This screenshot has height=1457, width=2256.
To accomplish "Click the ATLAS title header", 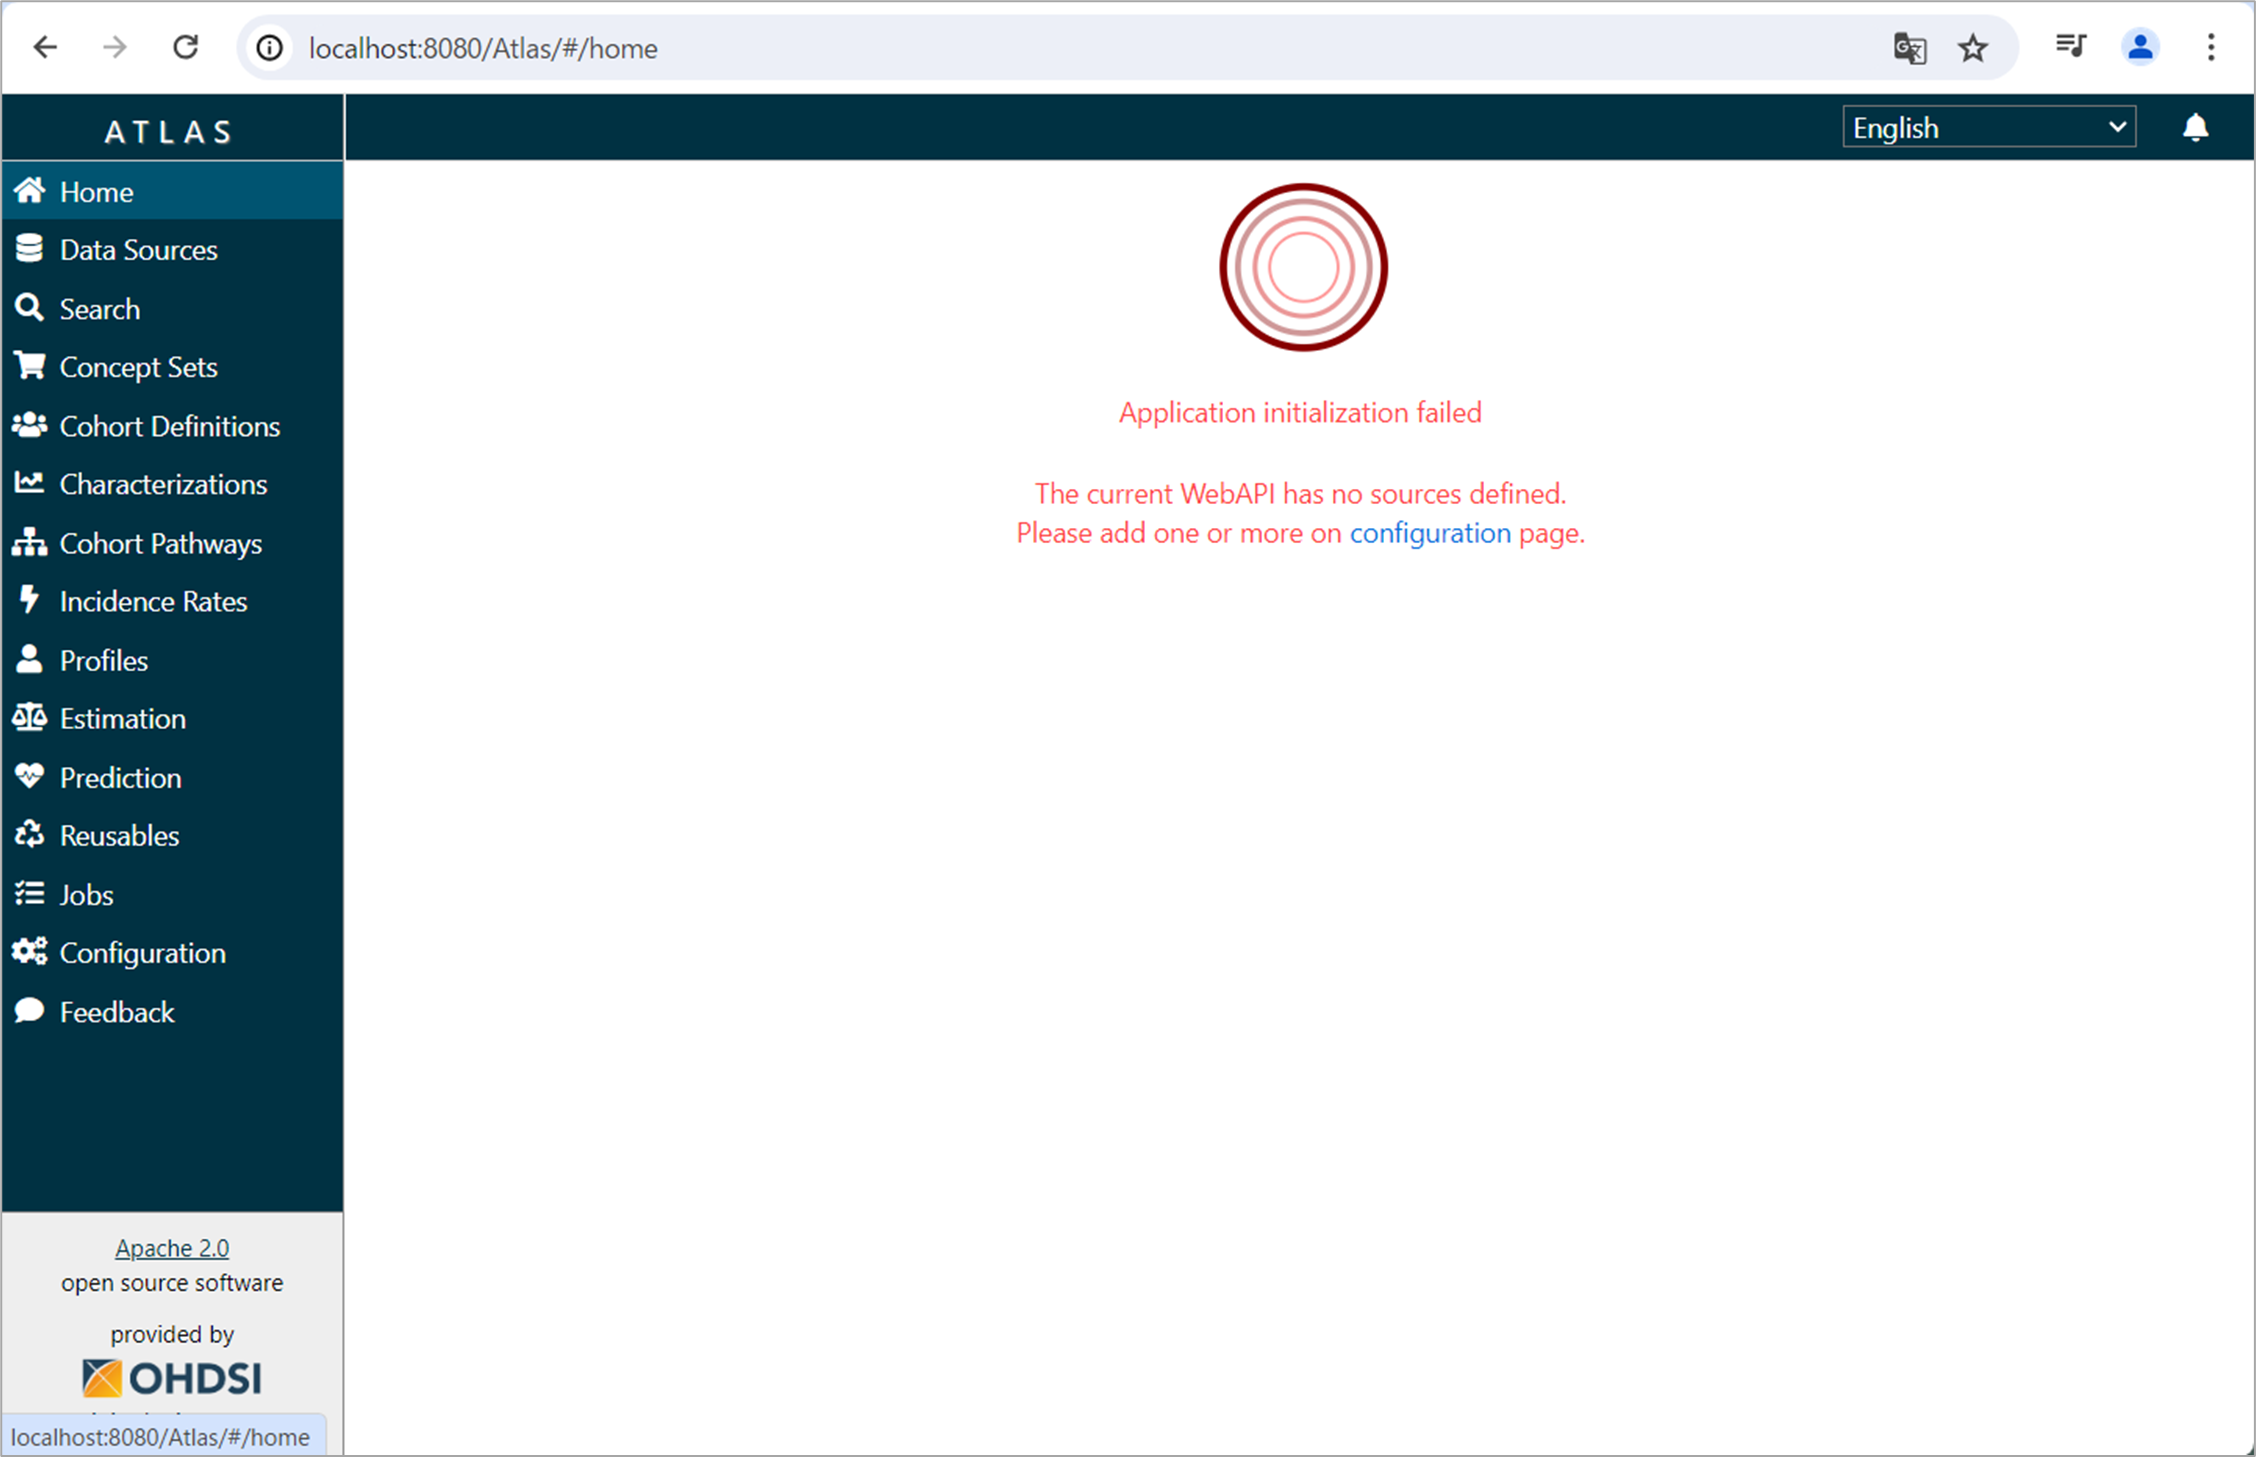I will pyautogui.click(x=170, y=131).
